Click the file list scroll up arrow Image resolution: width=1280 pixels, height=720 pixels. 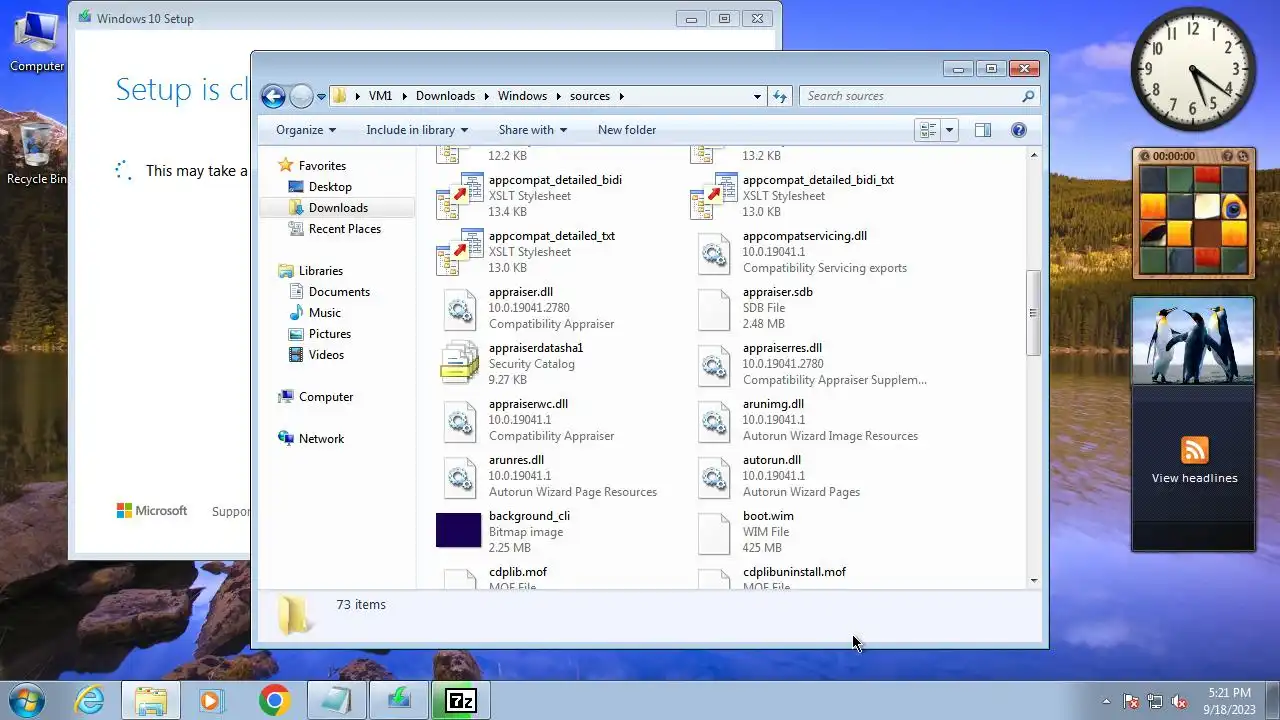[1033, 155]
